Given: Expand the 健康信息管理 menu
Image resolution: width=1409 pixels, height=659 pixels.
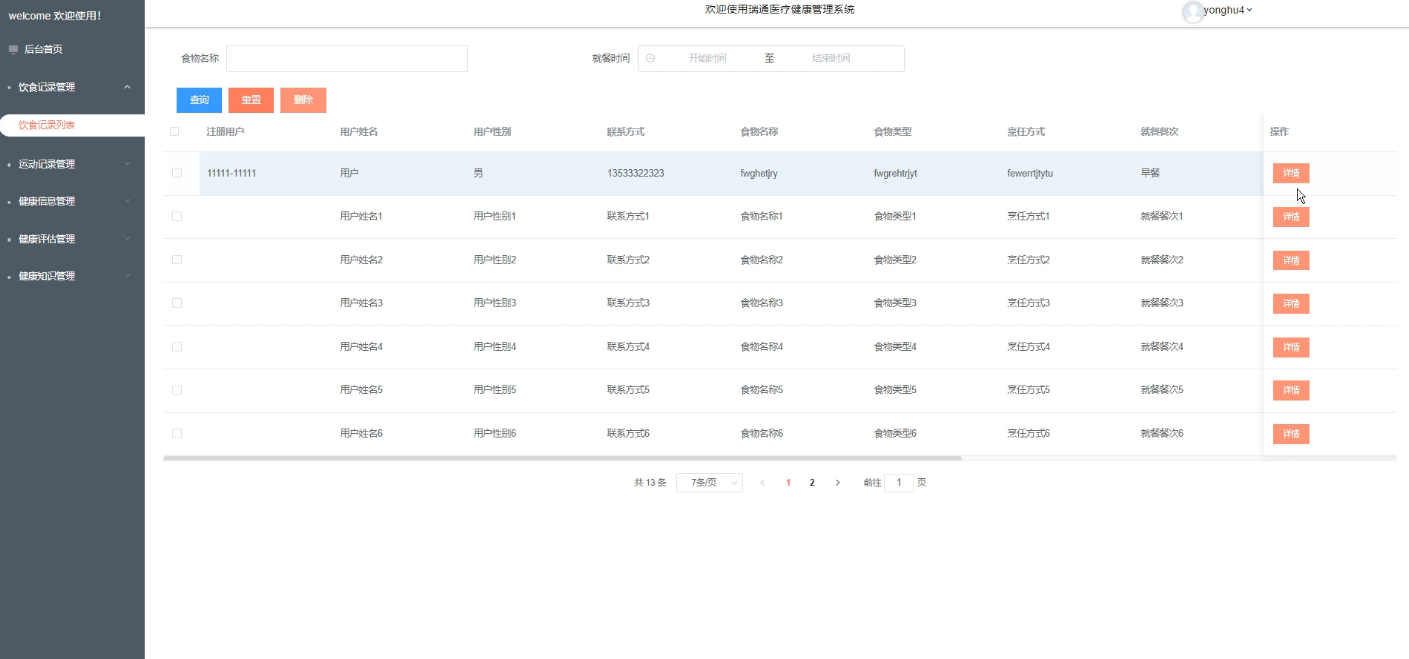Looking at the screenshot, I should point(72,201).
